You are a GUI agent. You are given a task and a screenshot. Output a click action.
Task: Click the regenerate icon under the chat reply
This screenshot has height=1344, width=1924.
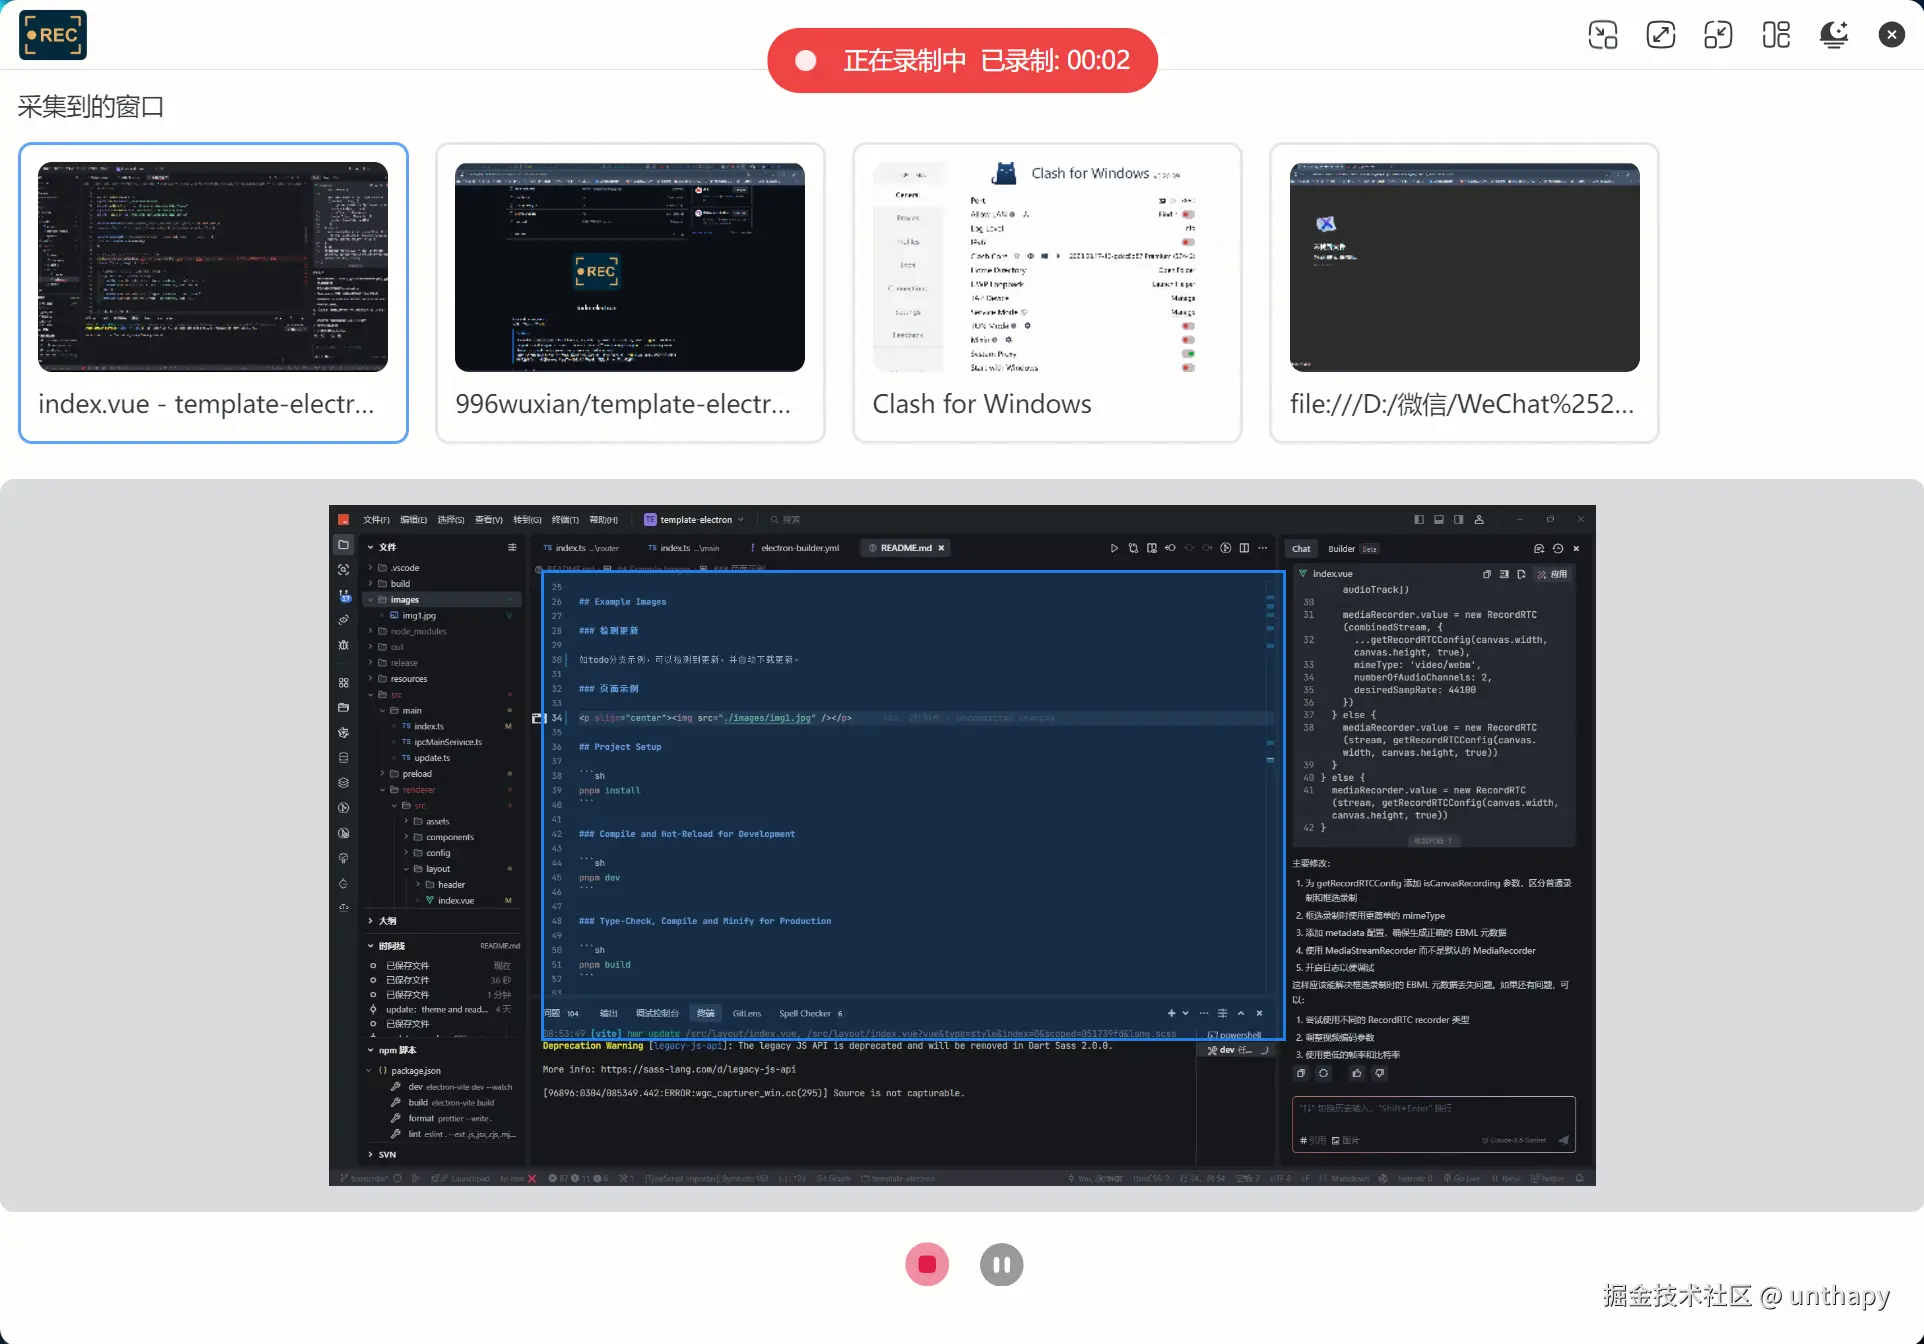coord(1323,1074)
